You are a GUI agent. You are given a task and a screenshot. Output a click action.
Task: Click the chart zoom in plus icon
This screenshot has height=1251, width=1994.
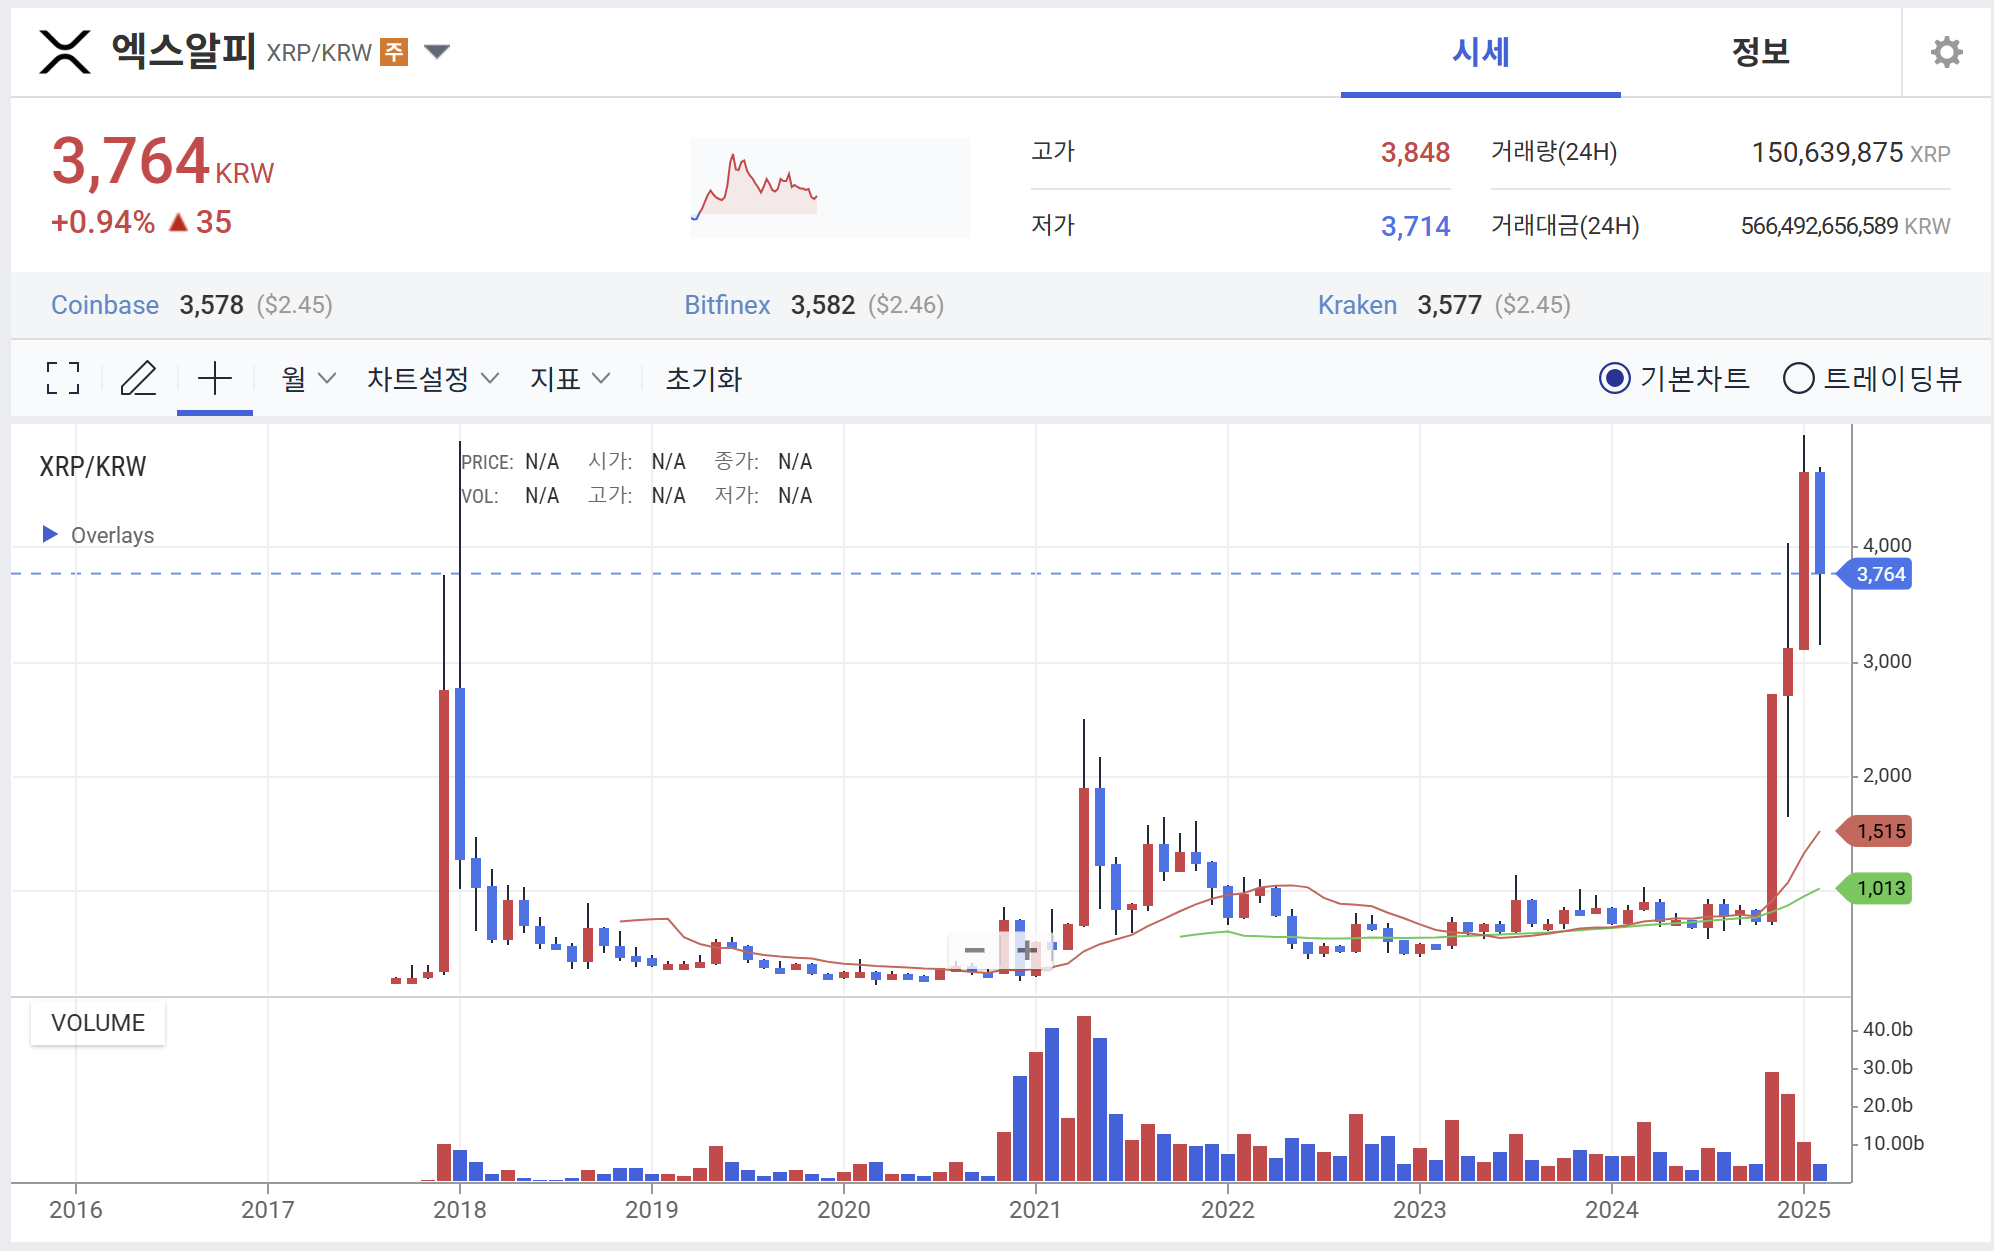1026,950
